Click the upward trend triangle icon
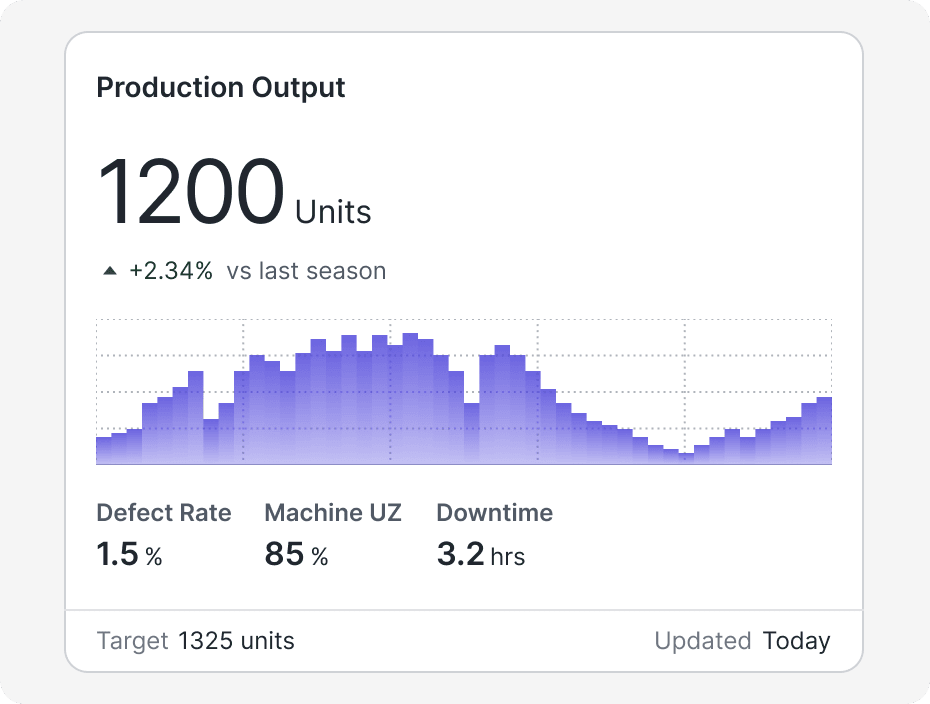 click(x=110, y=271)
